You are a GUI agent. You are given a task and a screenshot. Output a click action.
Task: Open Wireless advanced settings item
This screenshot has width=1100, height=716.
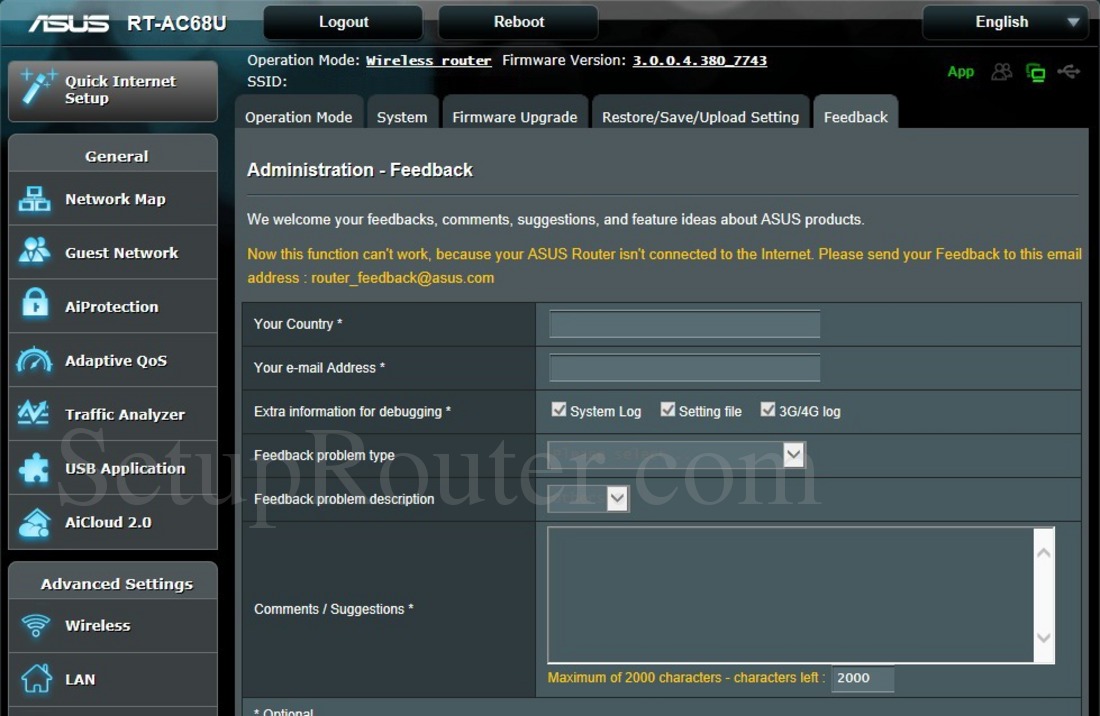coord(113,626)
